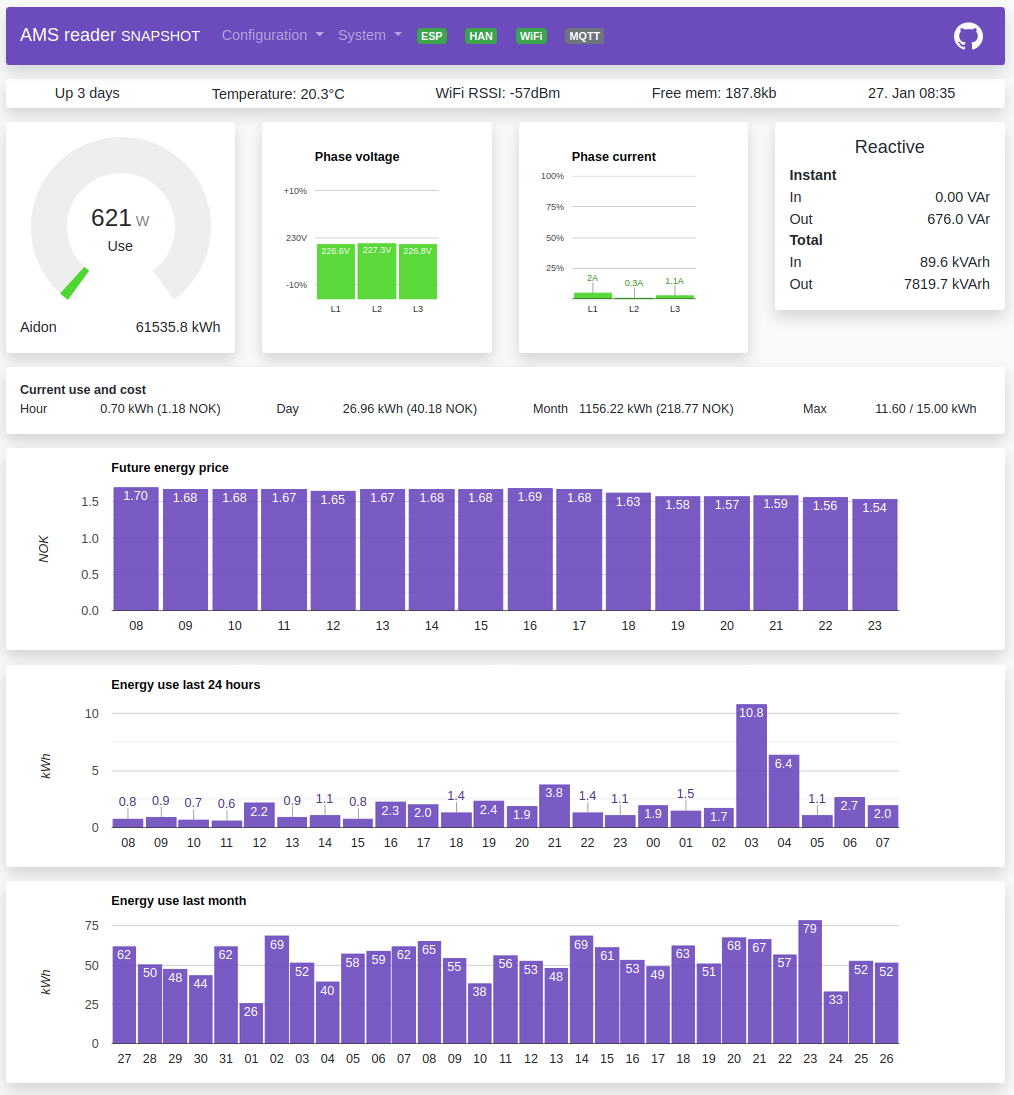The width and height of the screenshot is (1014, 1095).
Task: Click the 621 W power gauge
Action: click(x=121, y=219)
